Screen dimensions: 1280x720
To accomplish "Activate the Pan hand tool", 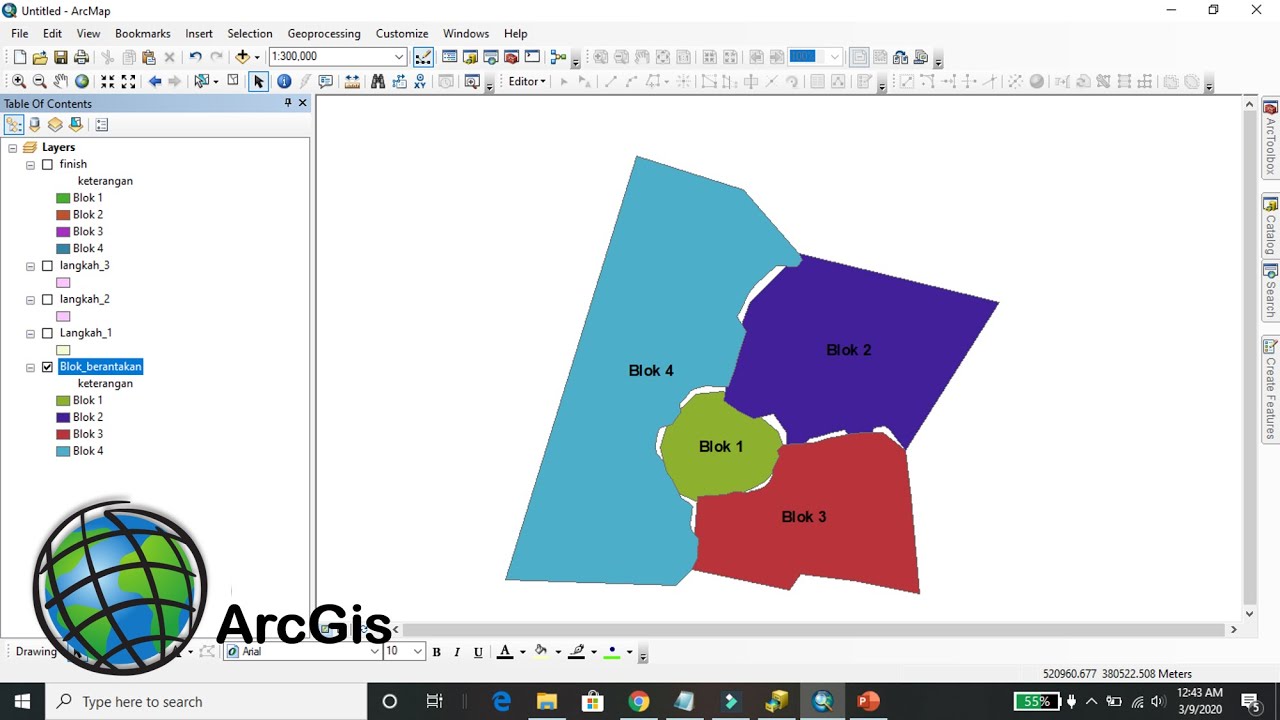I will click(61, 82).
